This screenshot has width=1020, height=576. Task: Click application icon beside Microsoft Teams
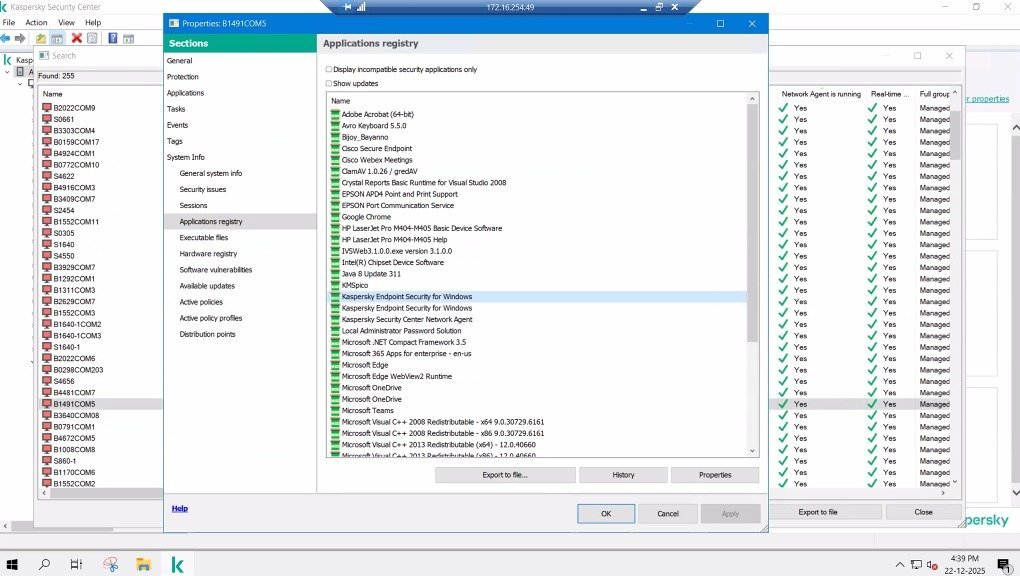pyautogui.click(x=336, y=410)
